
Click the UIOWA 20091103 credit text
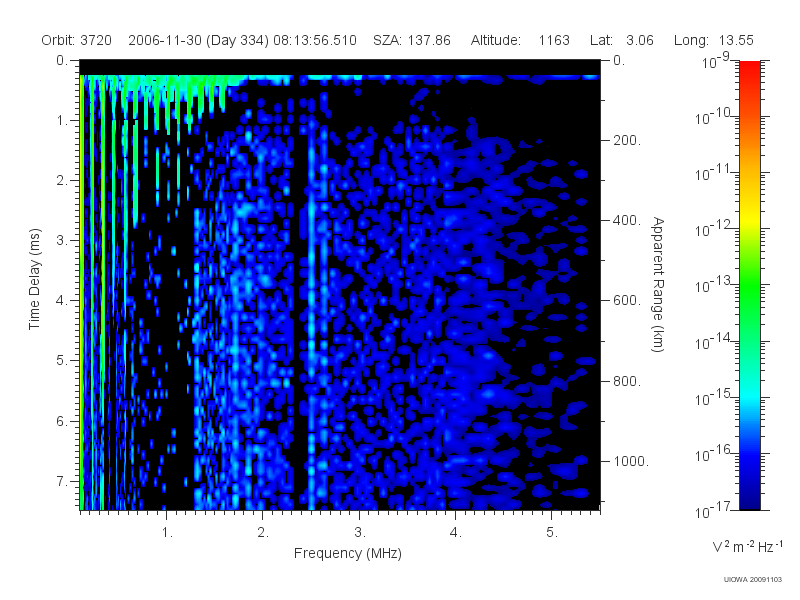(753, 580)
